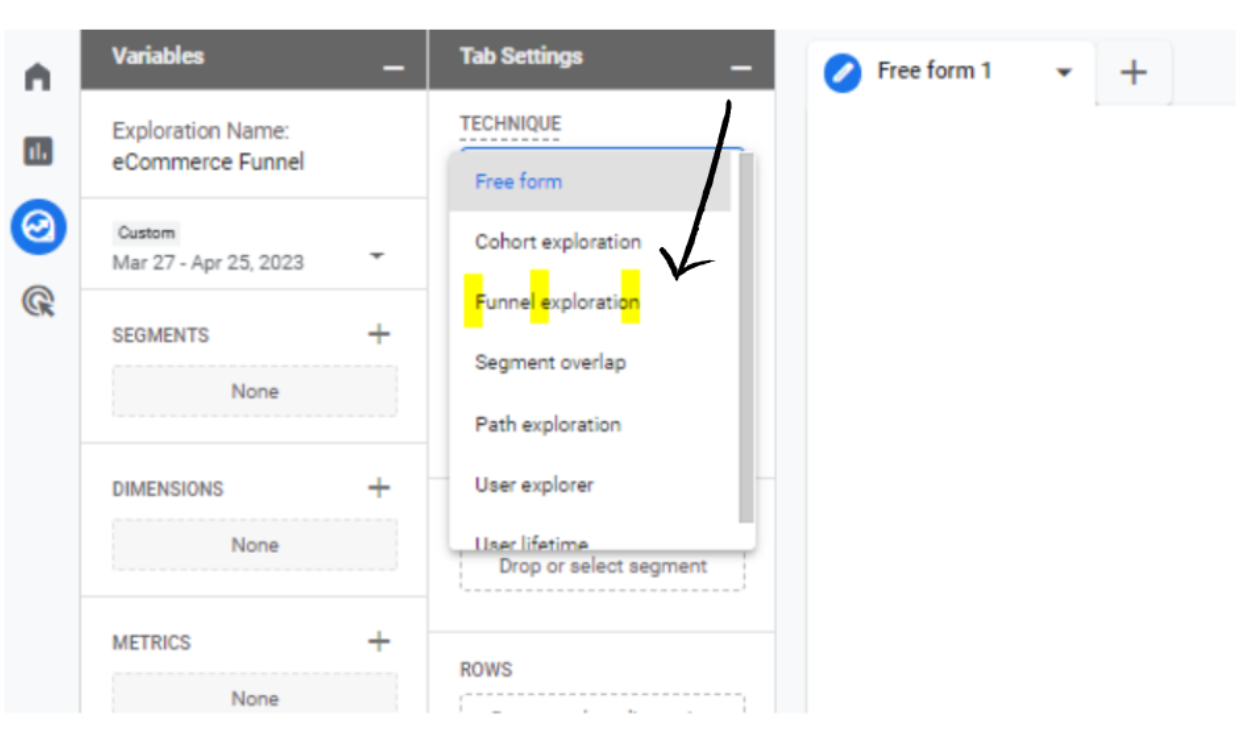Select Path exploration from the list
Image resolution: width=1239 pixels, height=754 pixels.
pos(549,424)
